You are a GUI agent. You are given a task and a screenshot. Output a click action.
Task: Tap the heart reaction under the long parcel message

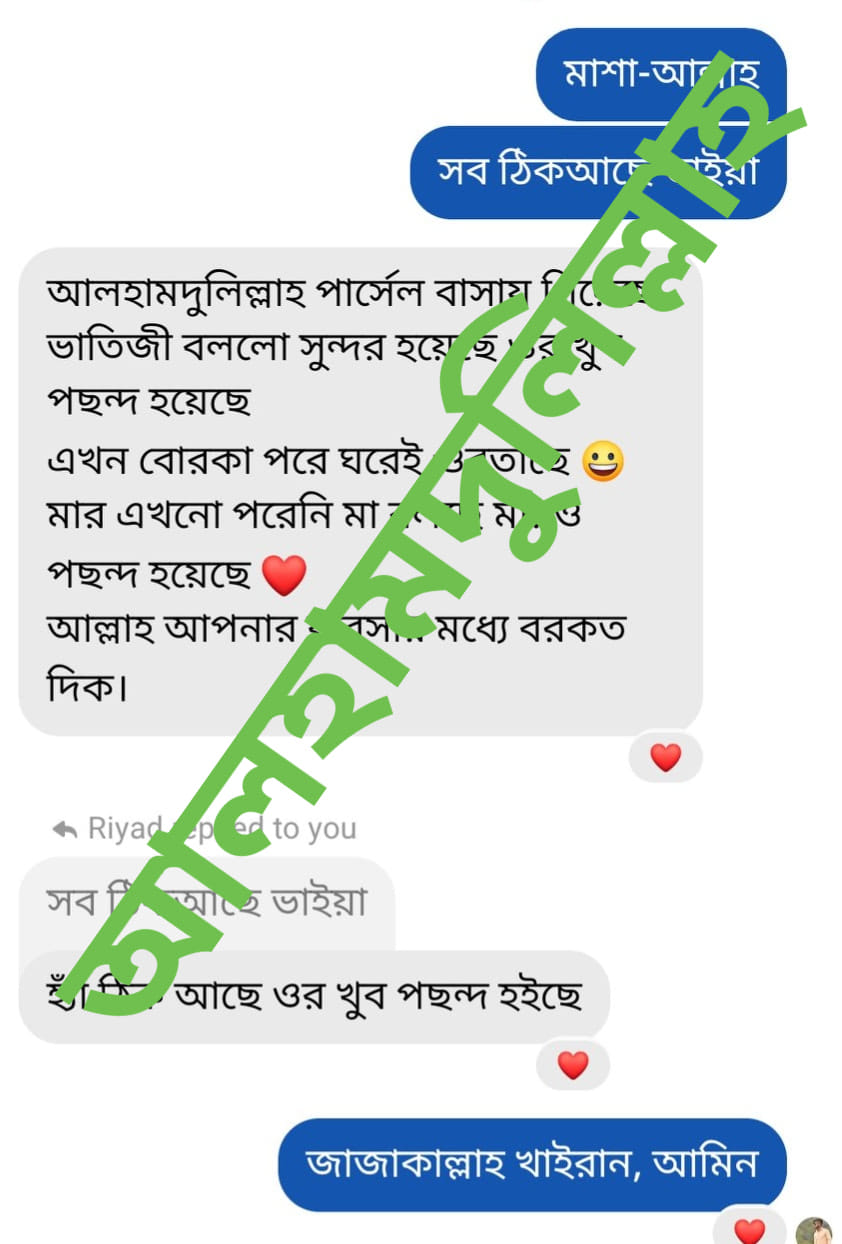click(665, 757)
